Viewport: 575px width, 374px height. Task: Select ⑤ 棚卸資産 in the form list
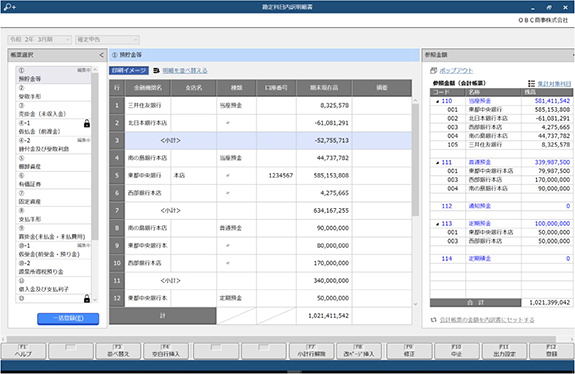[53, 162]
